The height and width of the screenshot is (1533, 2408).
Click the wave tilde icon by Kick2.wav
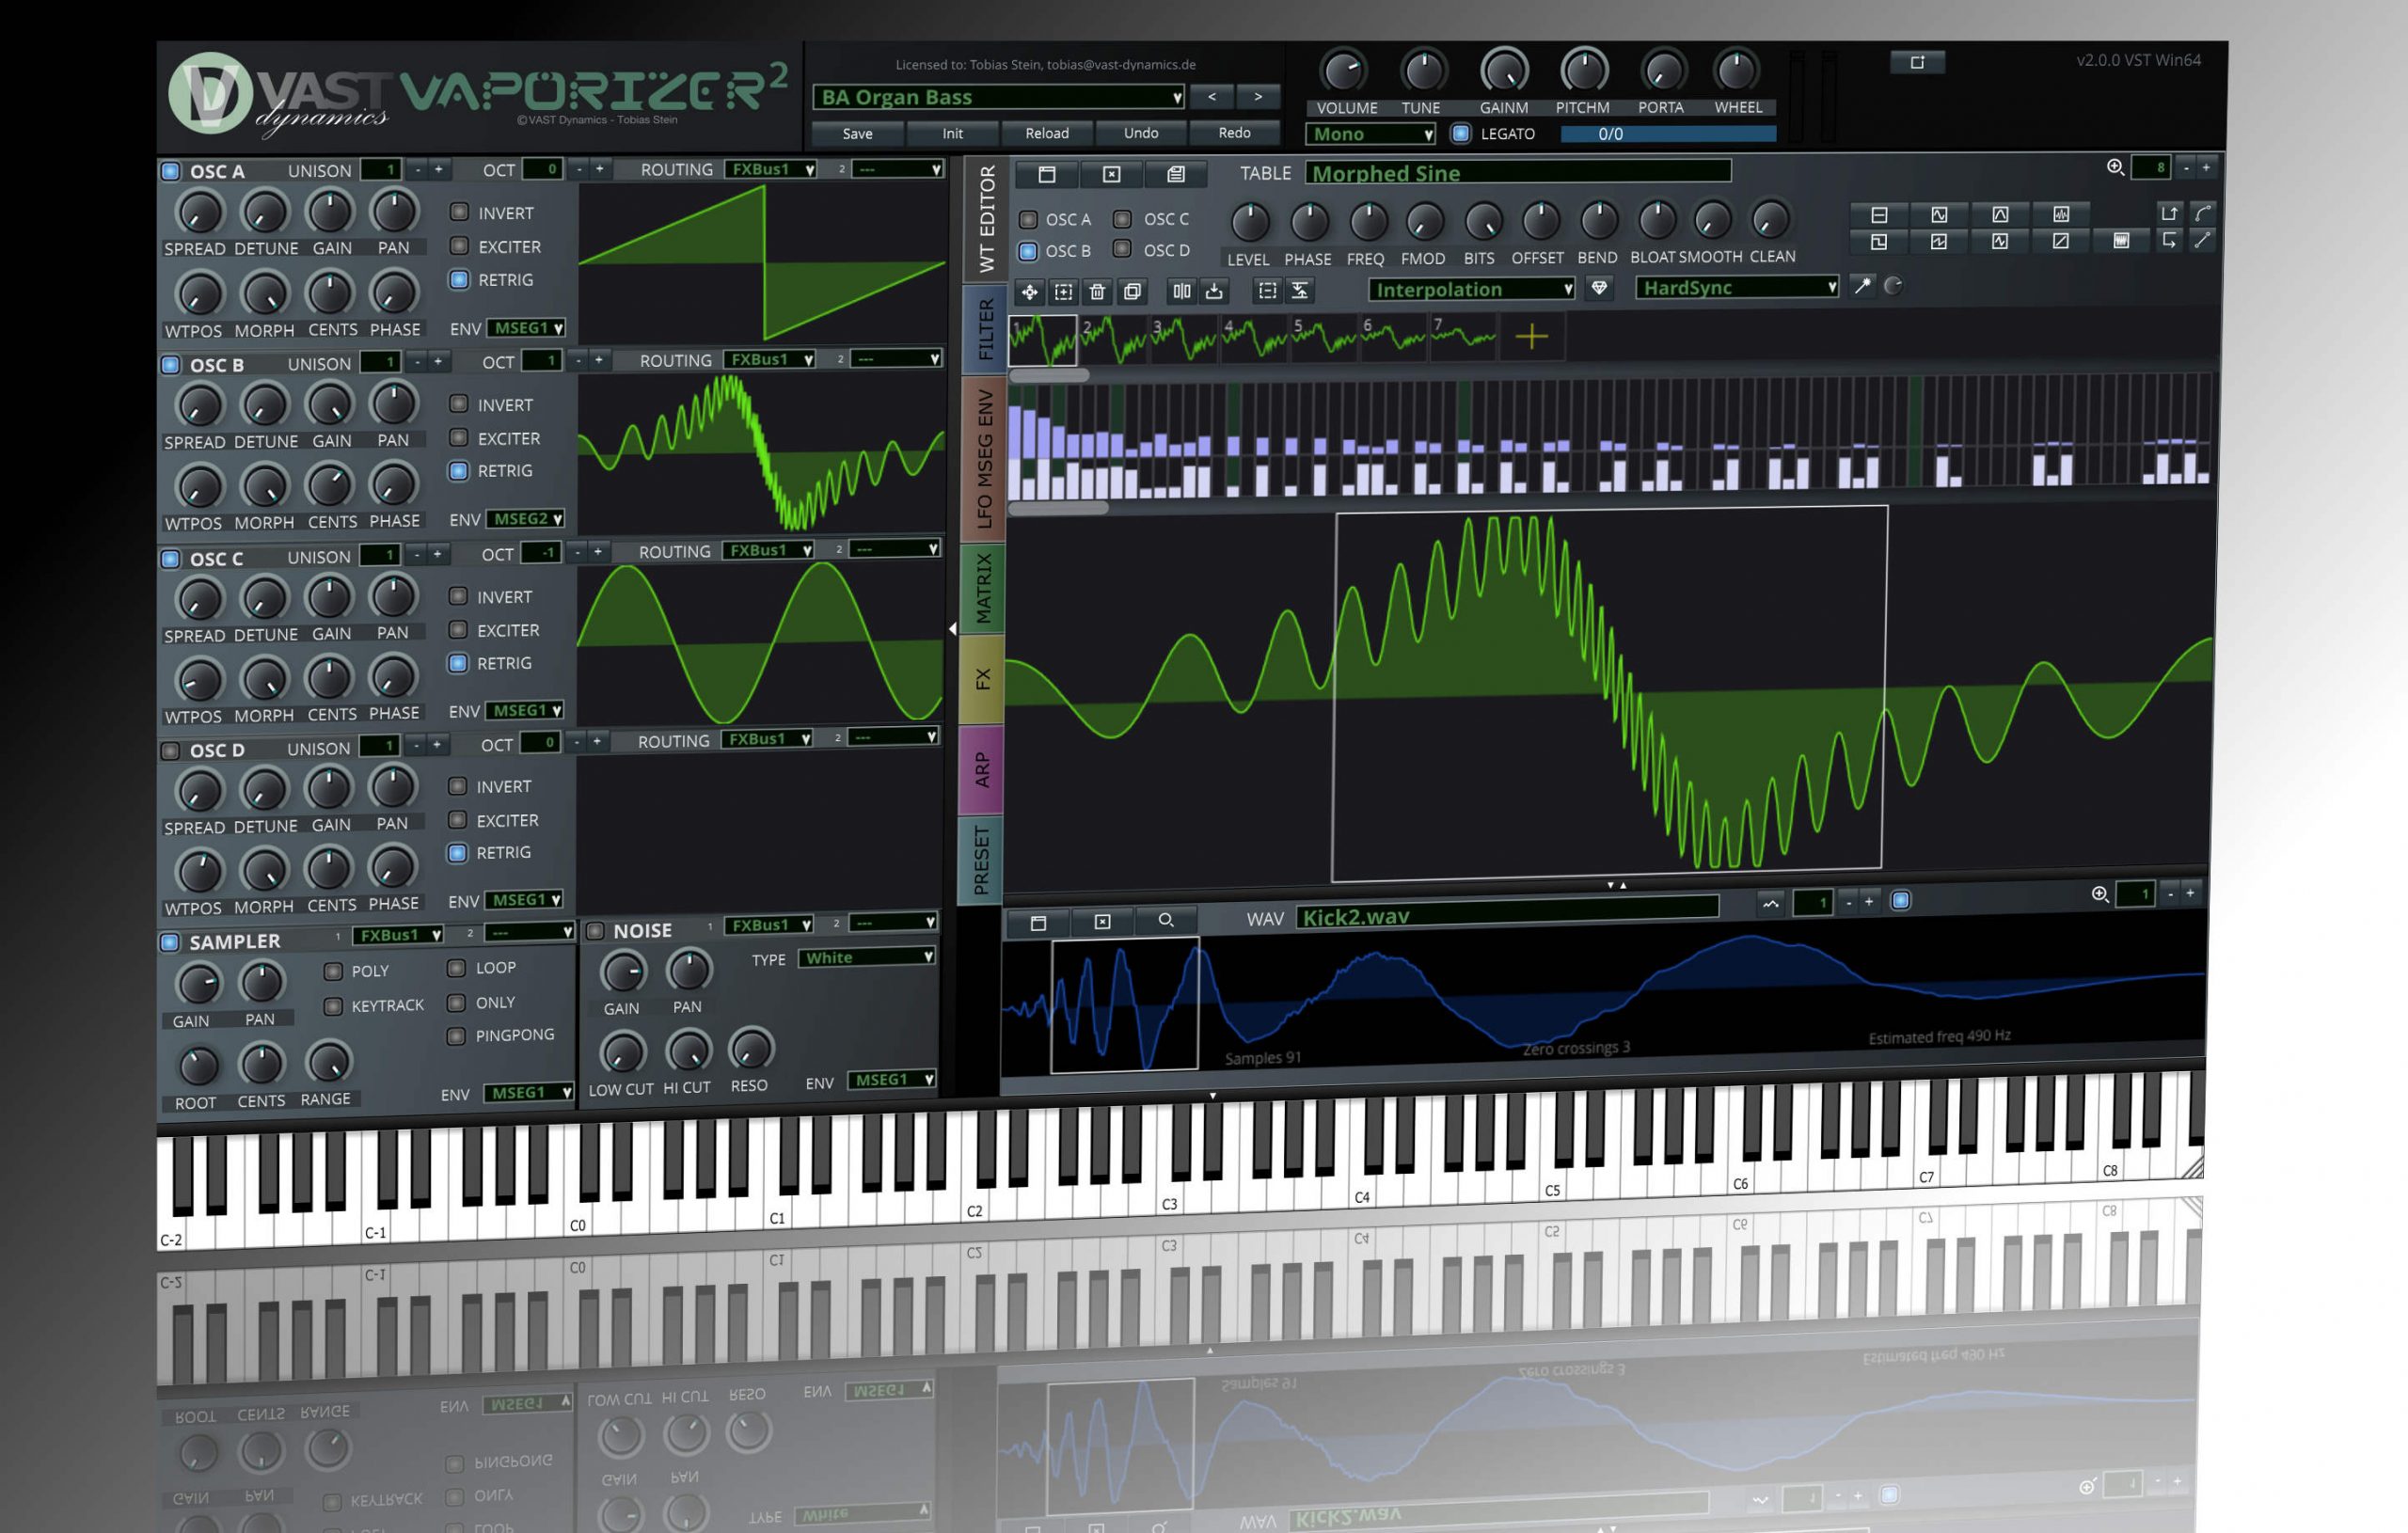(1770, 903)
